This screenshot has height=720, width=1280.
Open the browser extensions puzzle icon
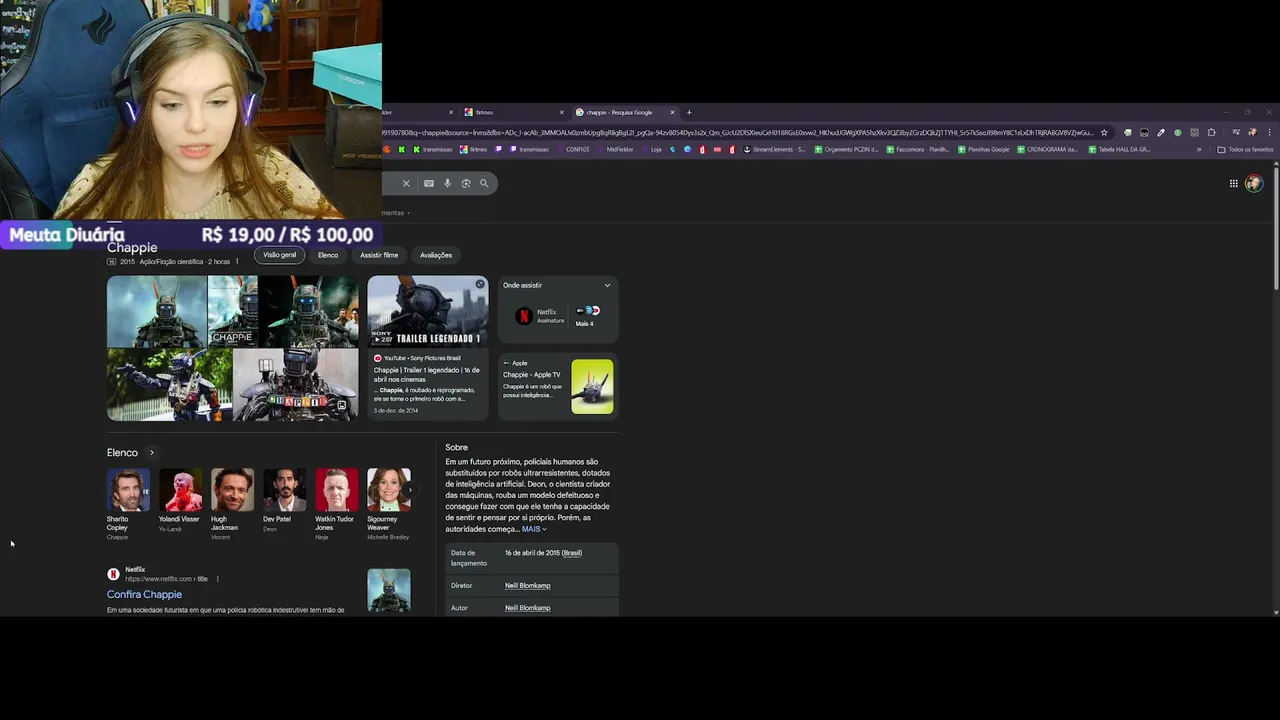(x=1211, y=132)
